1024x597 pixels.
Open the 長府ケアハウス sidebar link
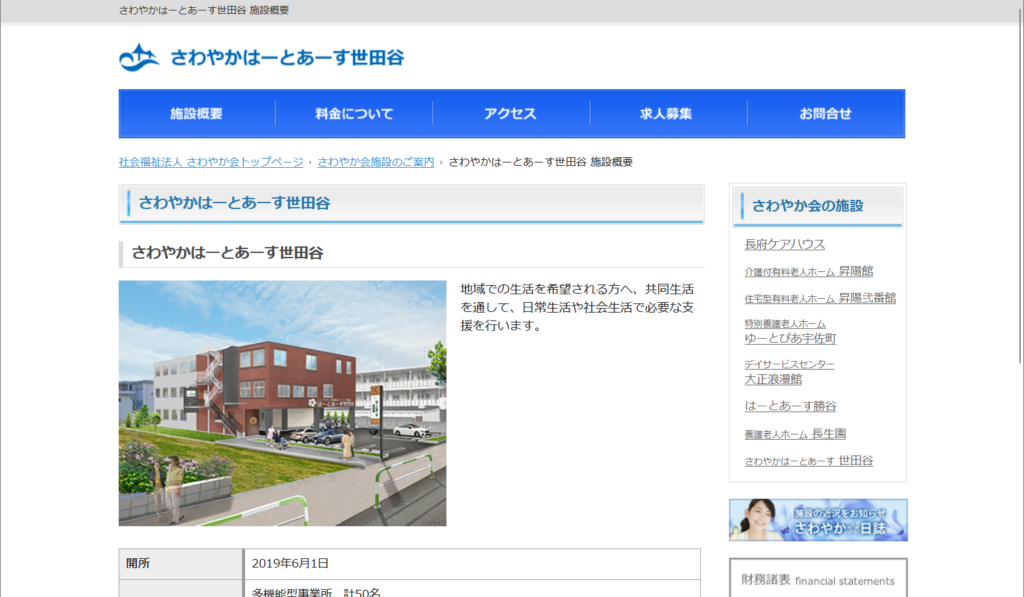pyautogui.click(x=784, y=244)
